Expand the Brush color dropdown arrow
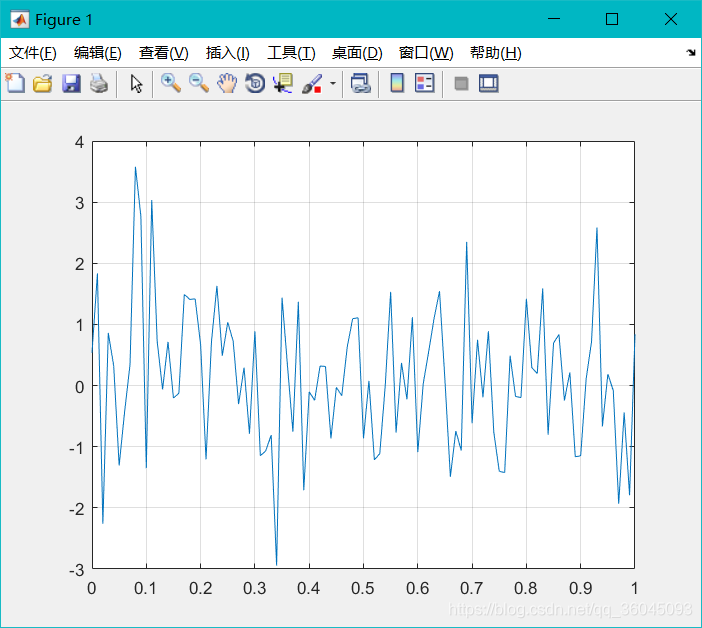The height and width of the screenshot is (628, 702). (x=332, y=84)
